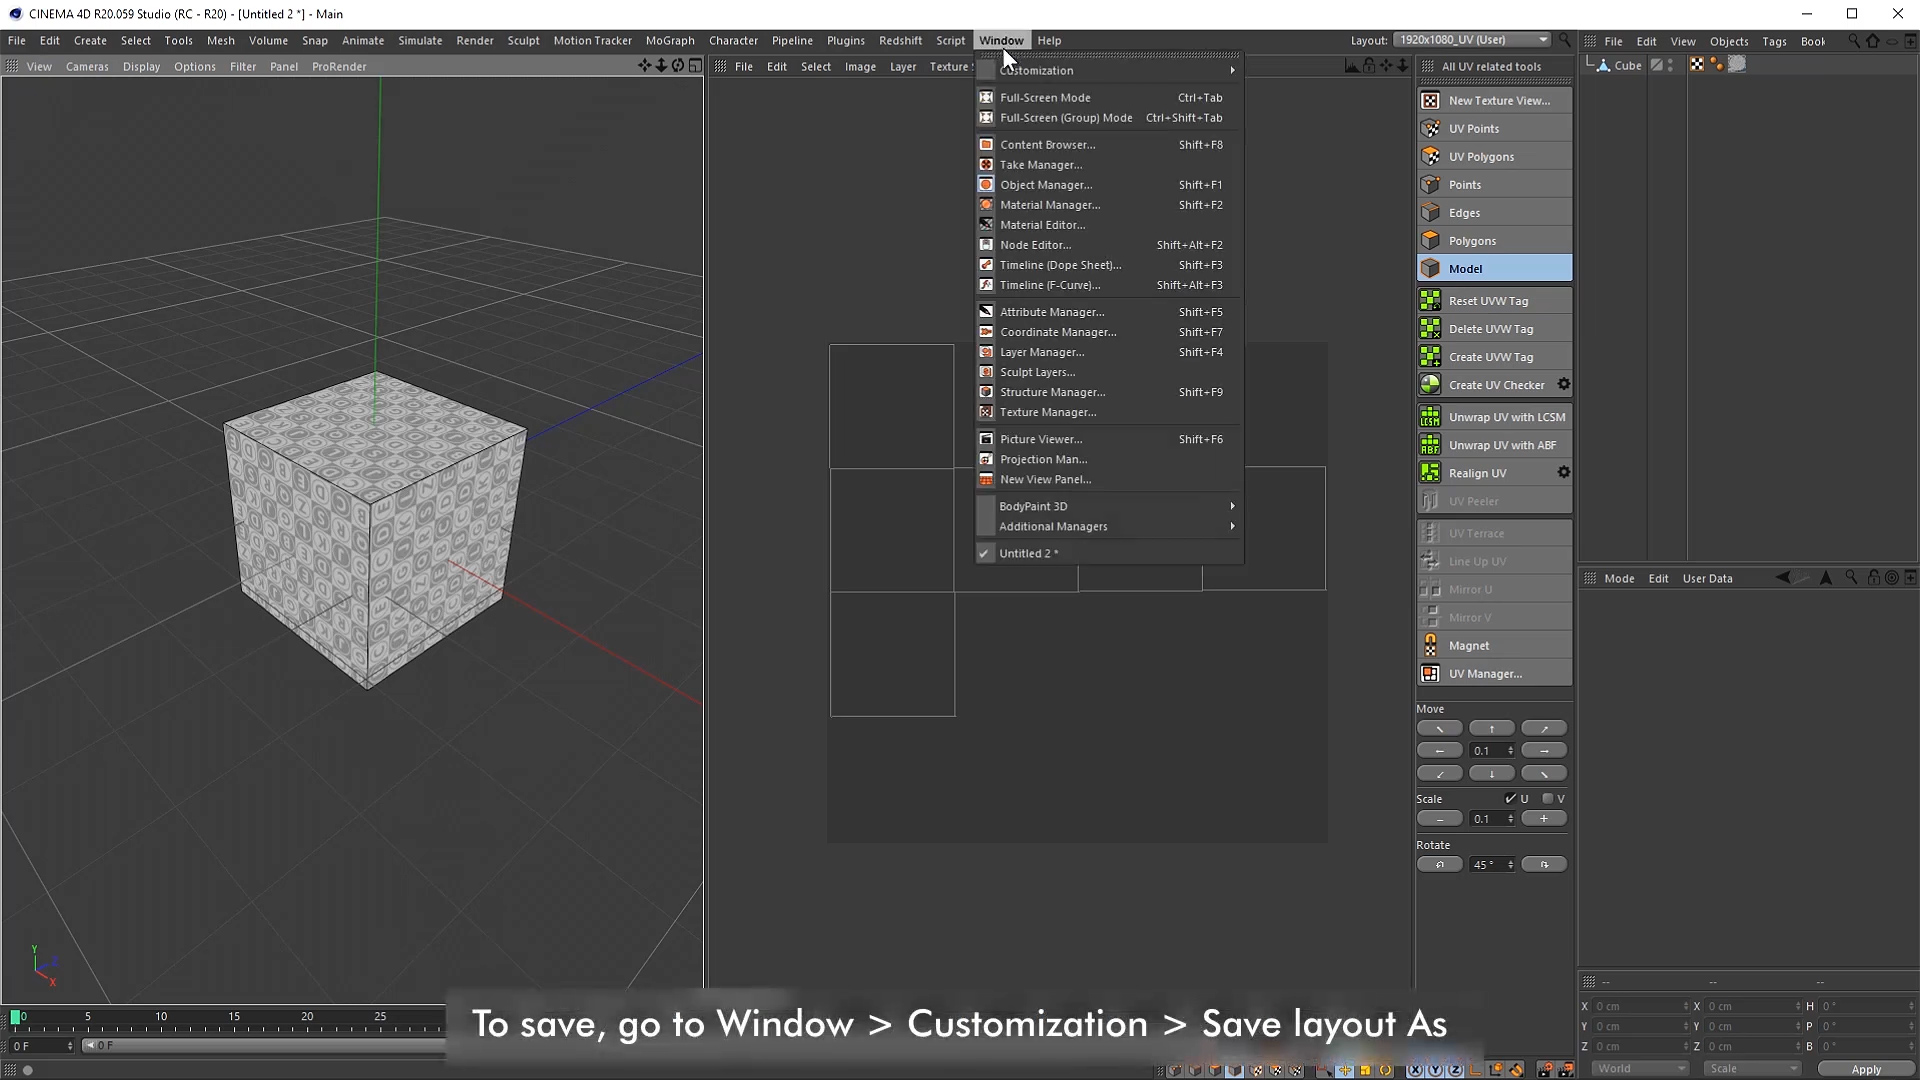Click the Move down arrow button

[x=1491, y=774]
